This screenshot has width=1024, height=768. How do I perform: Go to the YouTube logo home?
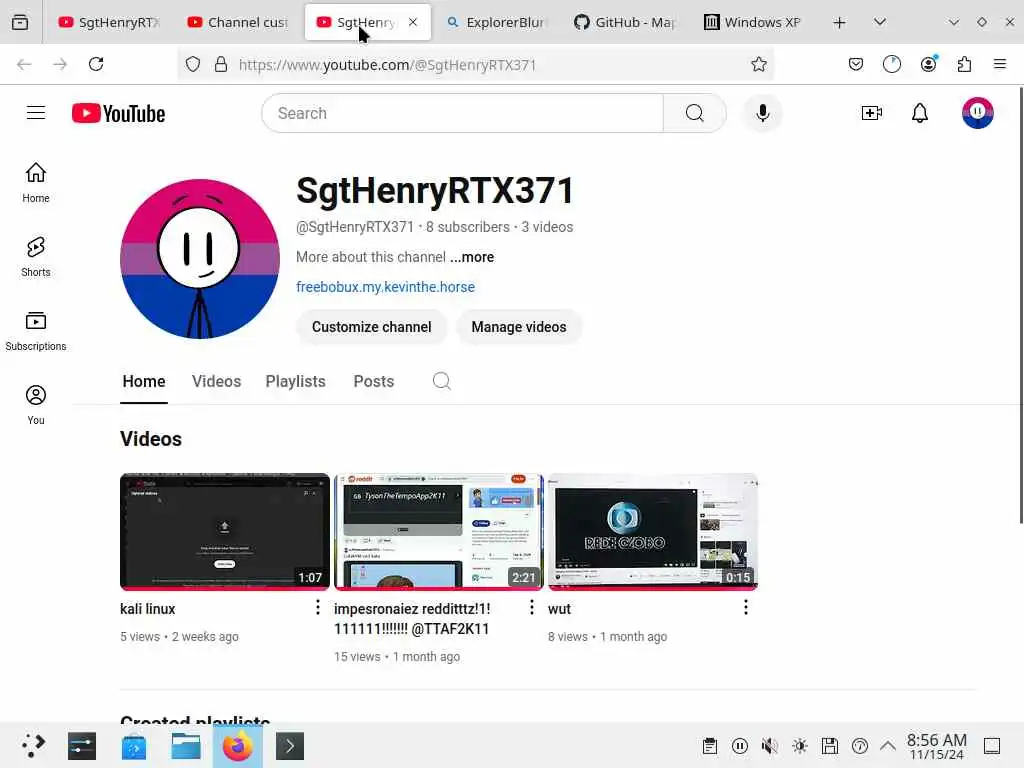pos(118,114)
